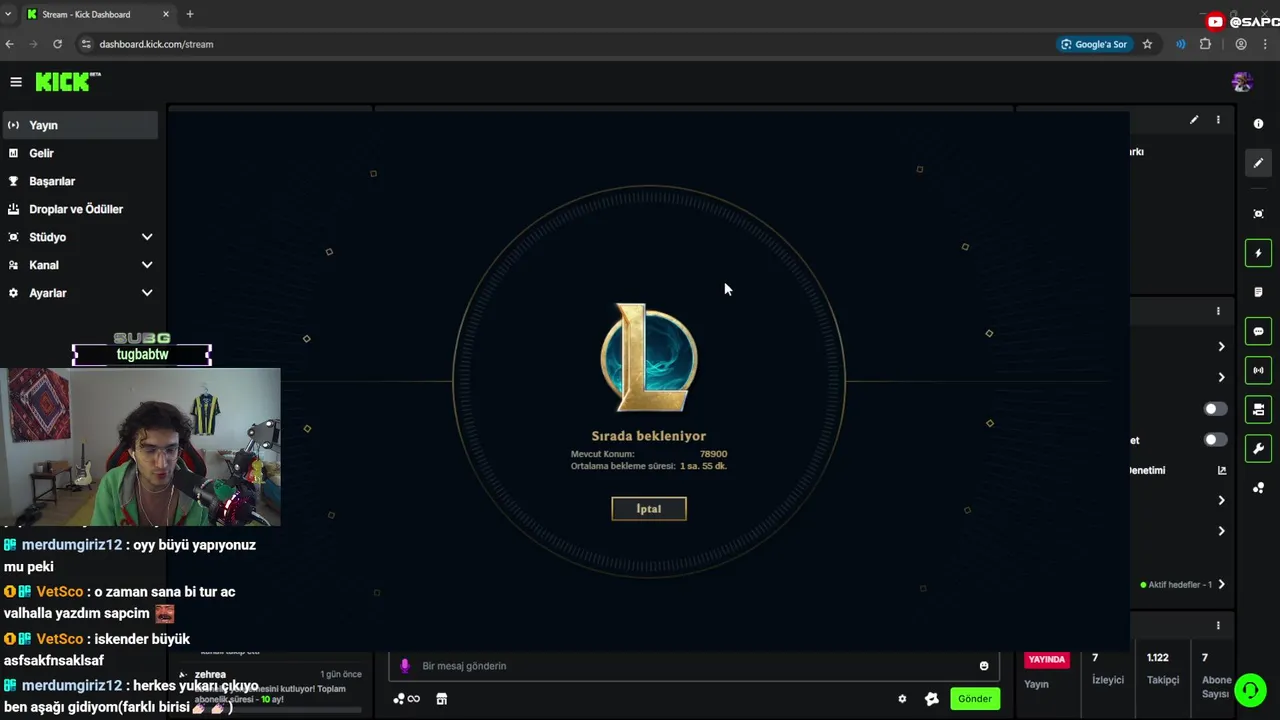The height and width of the screenshot is (720, 1280).
Task: Open first chevron row in right panel
Action: point(1221,346)
